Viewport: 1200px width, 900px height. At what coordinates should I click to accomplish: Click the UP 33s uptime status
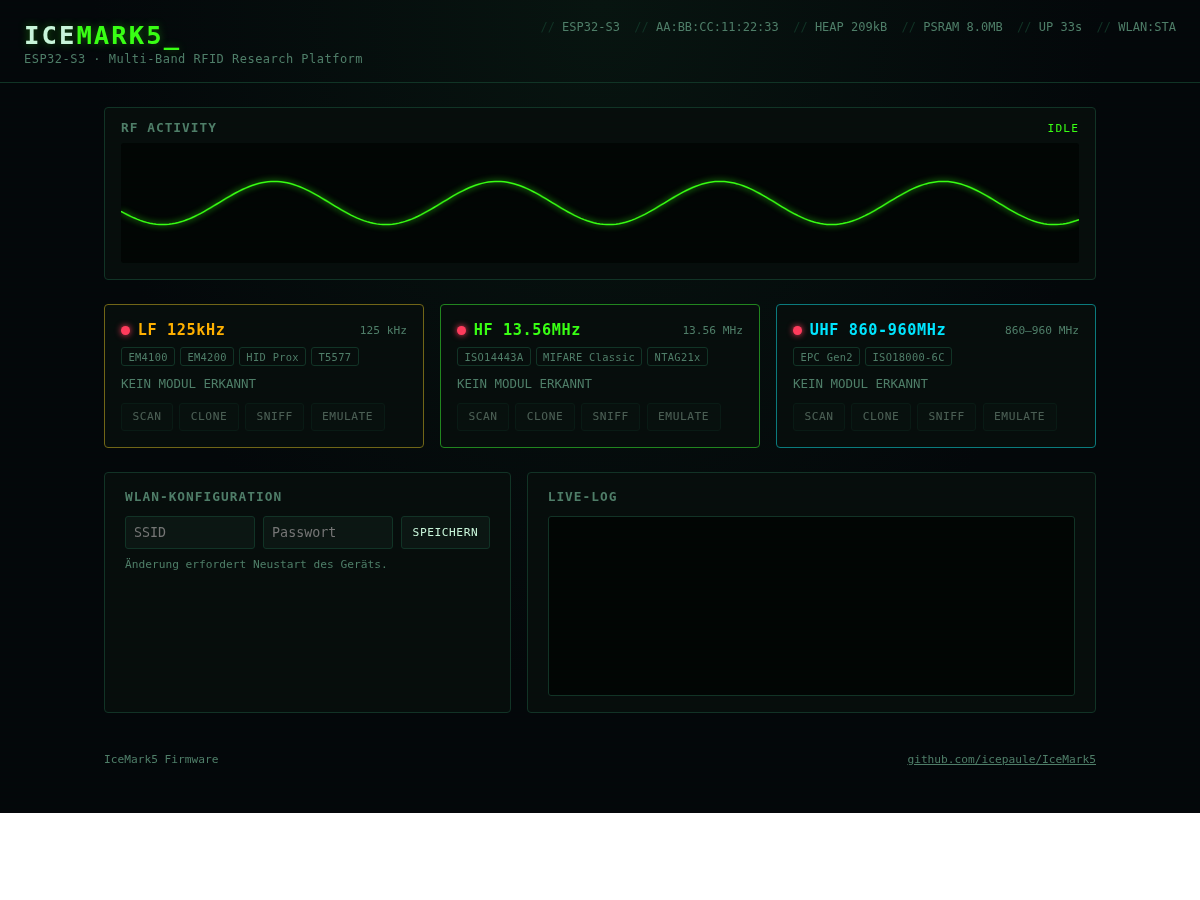click(1060, 27)
